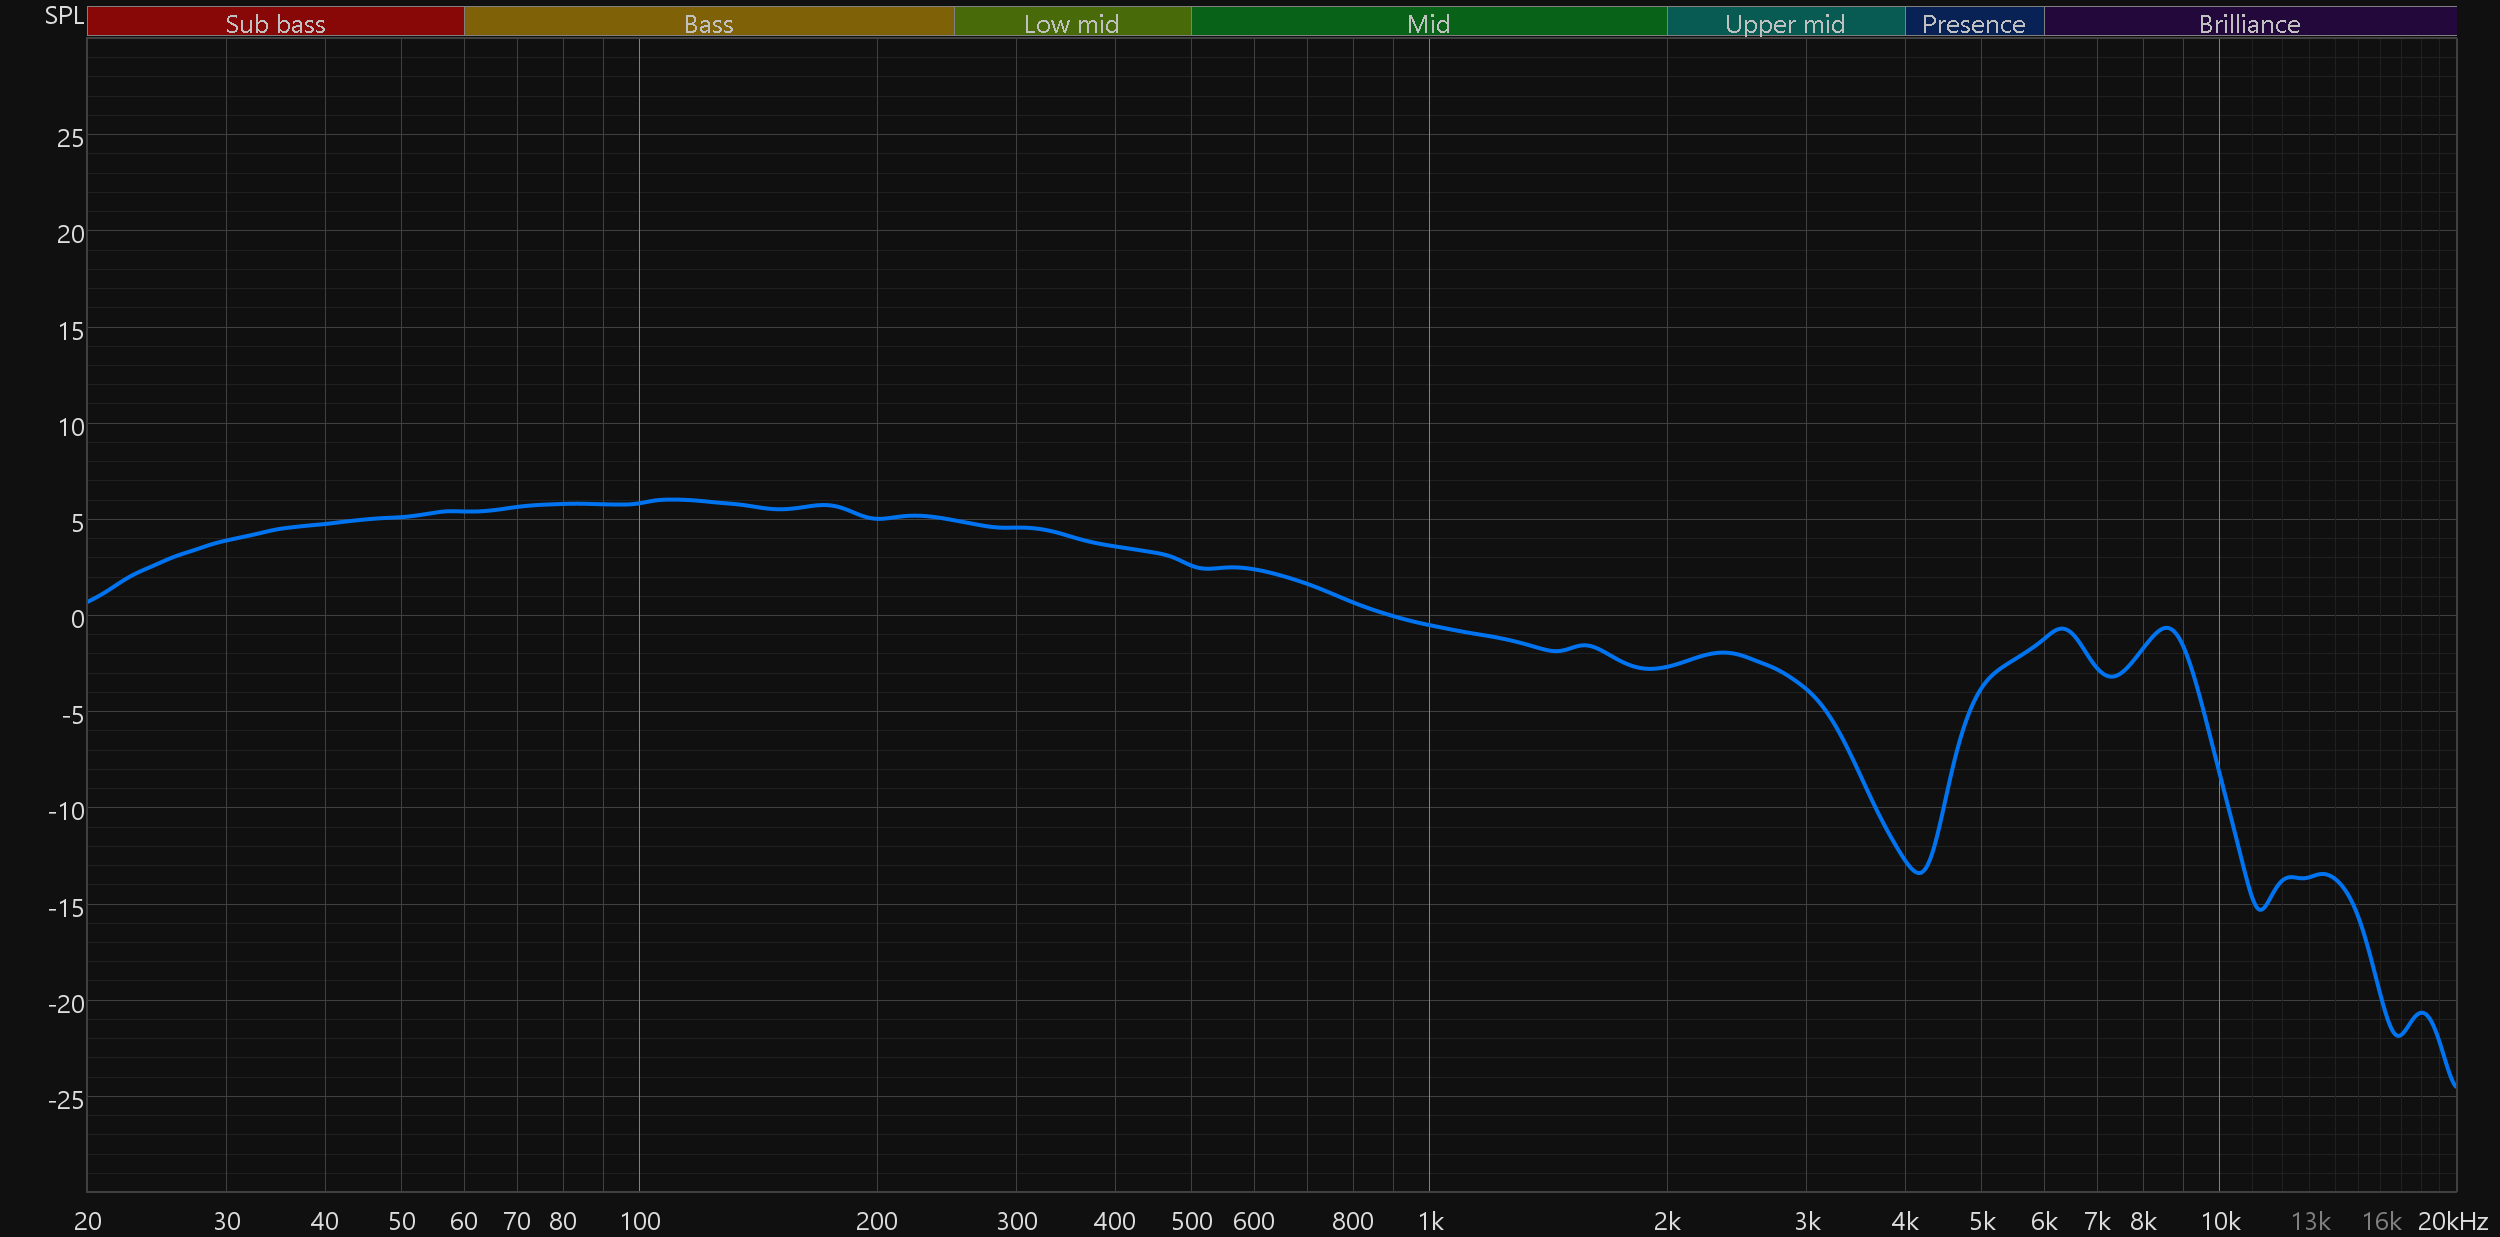The height and width of the screenshot is (1237, 2500).
Task: Click the Low mid band header
Action: [x=1071, y=23]
